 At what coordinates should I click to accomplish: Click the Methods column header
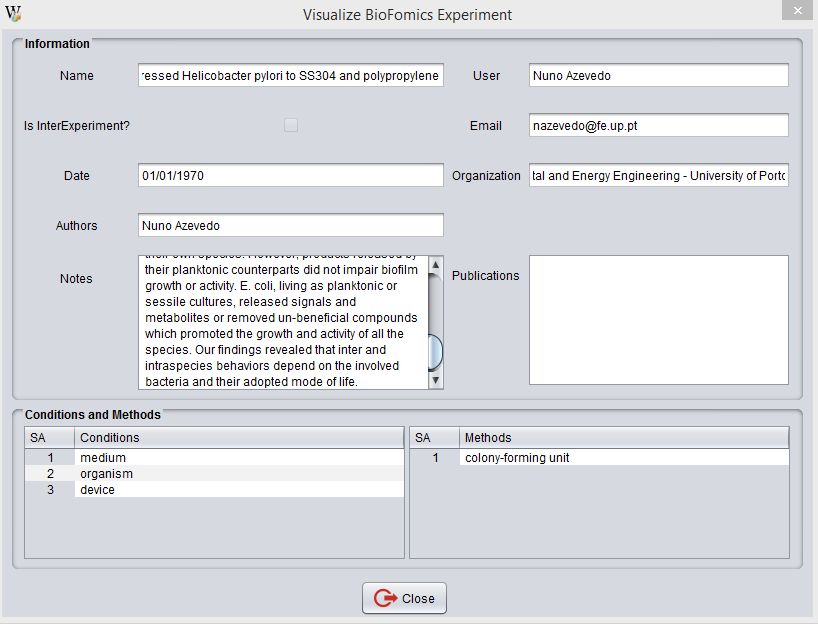click(x=624, y=438)
